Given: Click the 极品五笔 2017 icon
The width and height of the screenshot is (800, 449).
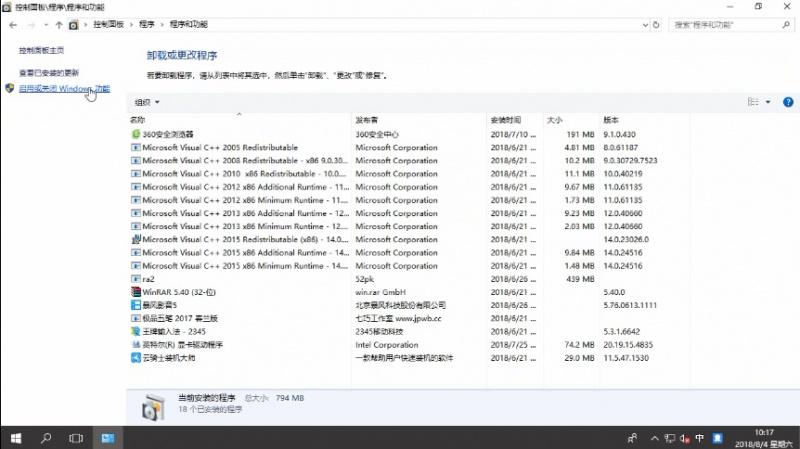Looking at the screenshot, I should pyautogui.click(x=136, y=318).
